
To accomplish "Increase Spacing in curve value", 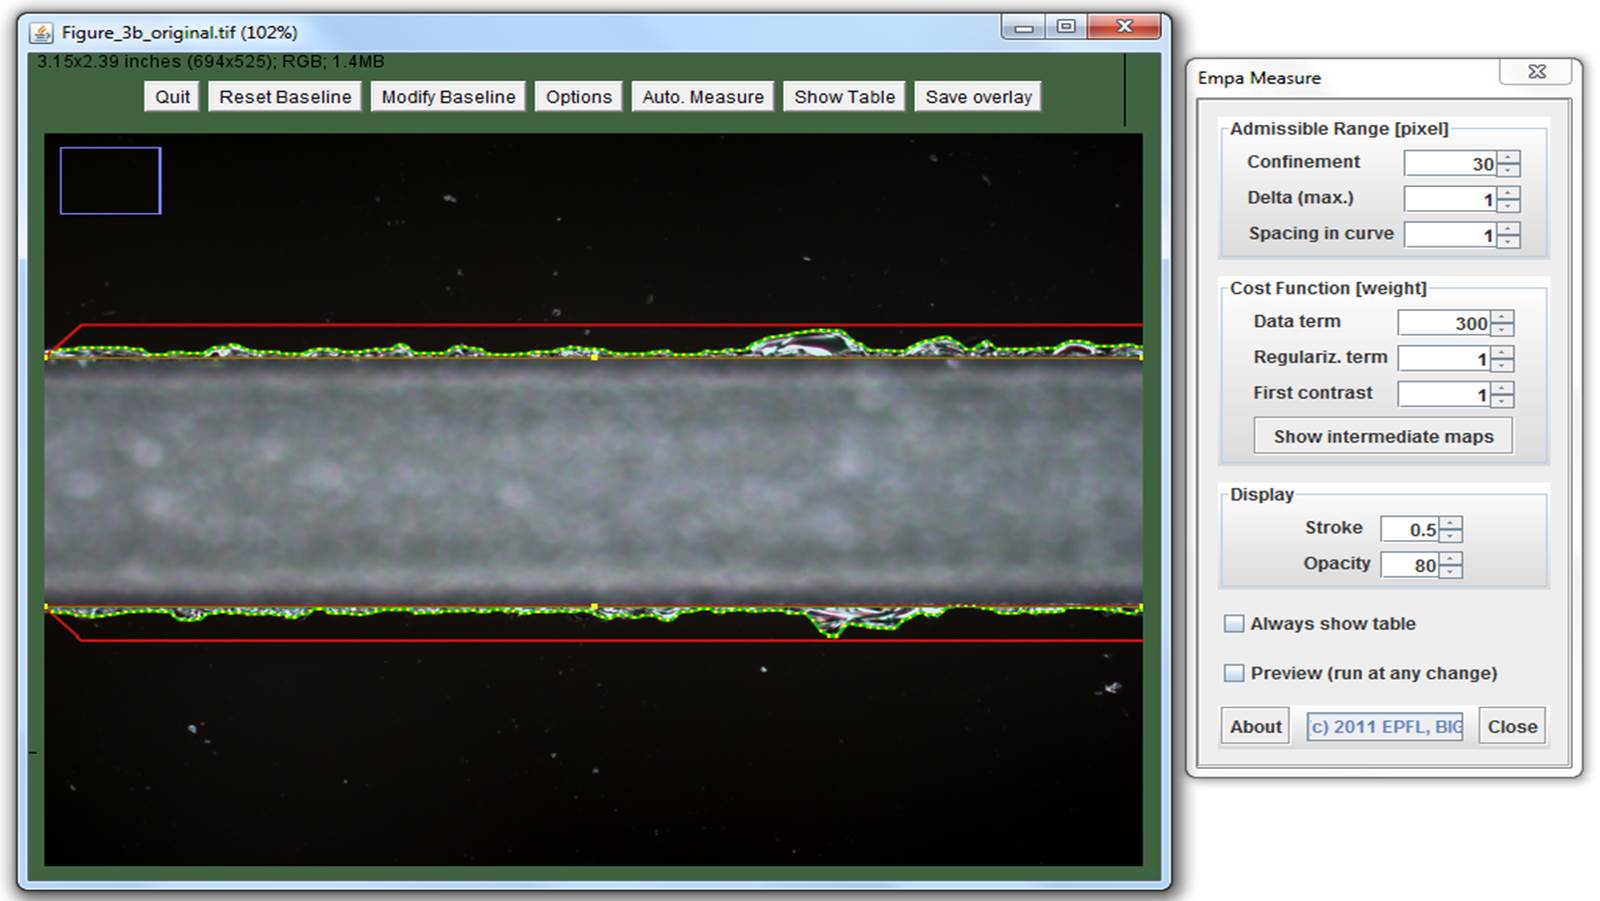I will point(1509,229).
